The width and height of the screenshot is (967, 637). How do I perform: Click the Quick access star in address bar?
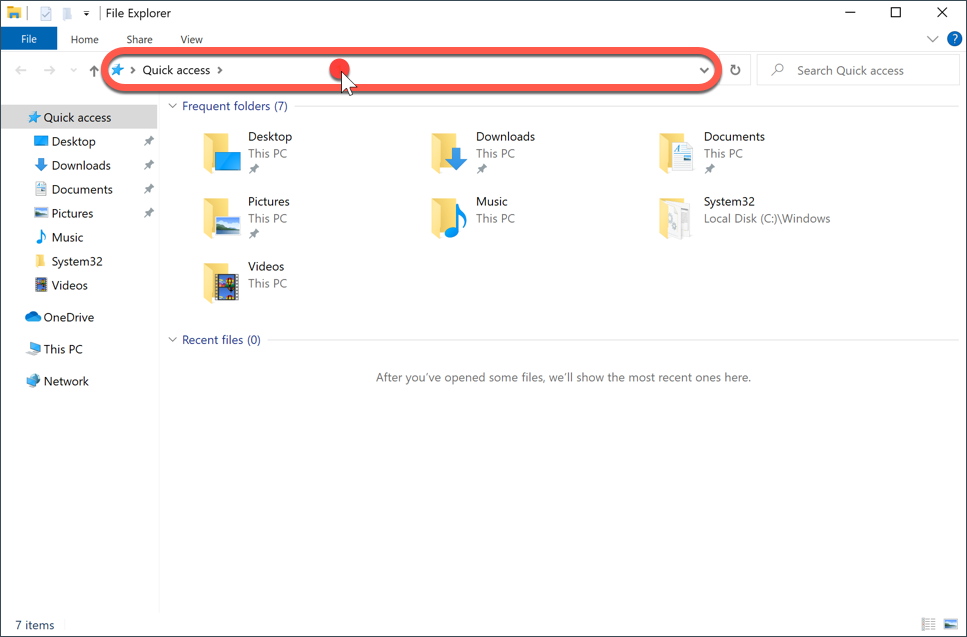pos(117,70)
